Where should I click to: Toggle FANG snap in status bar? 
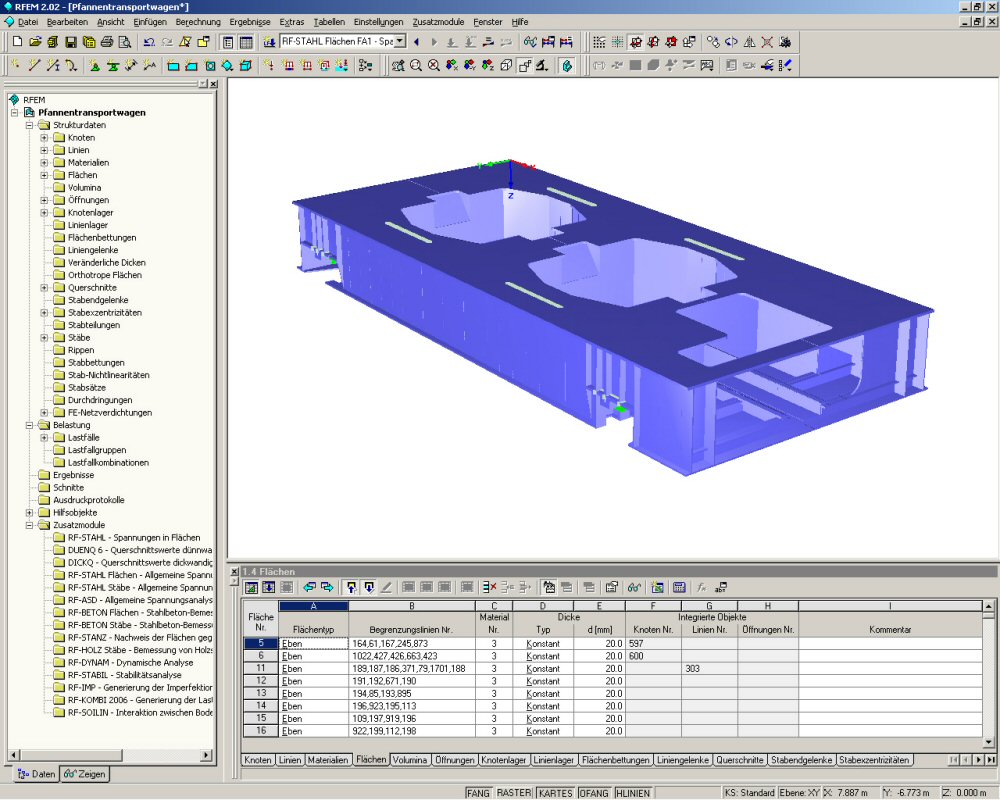click(478, 793)
